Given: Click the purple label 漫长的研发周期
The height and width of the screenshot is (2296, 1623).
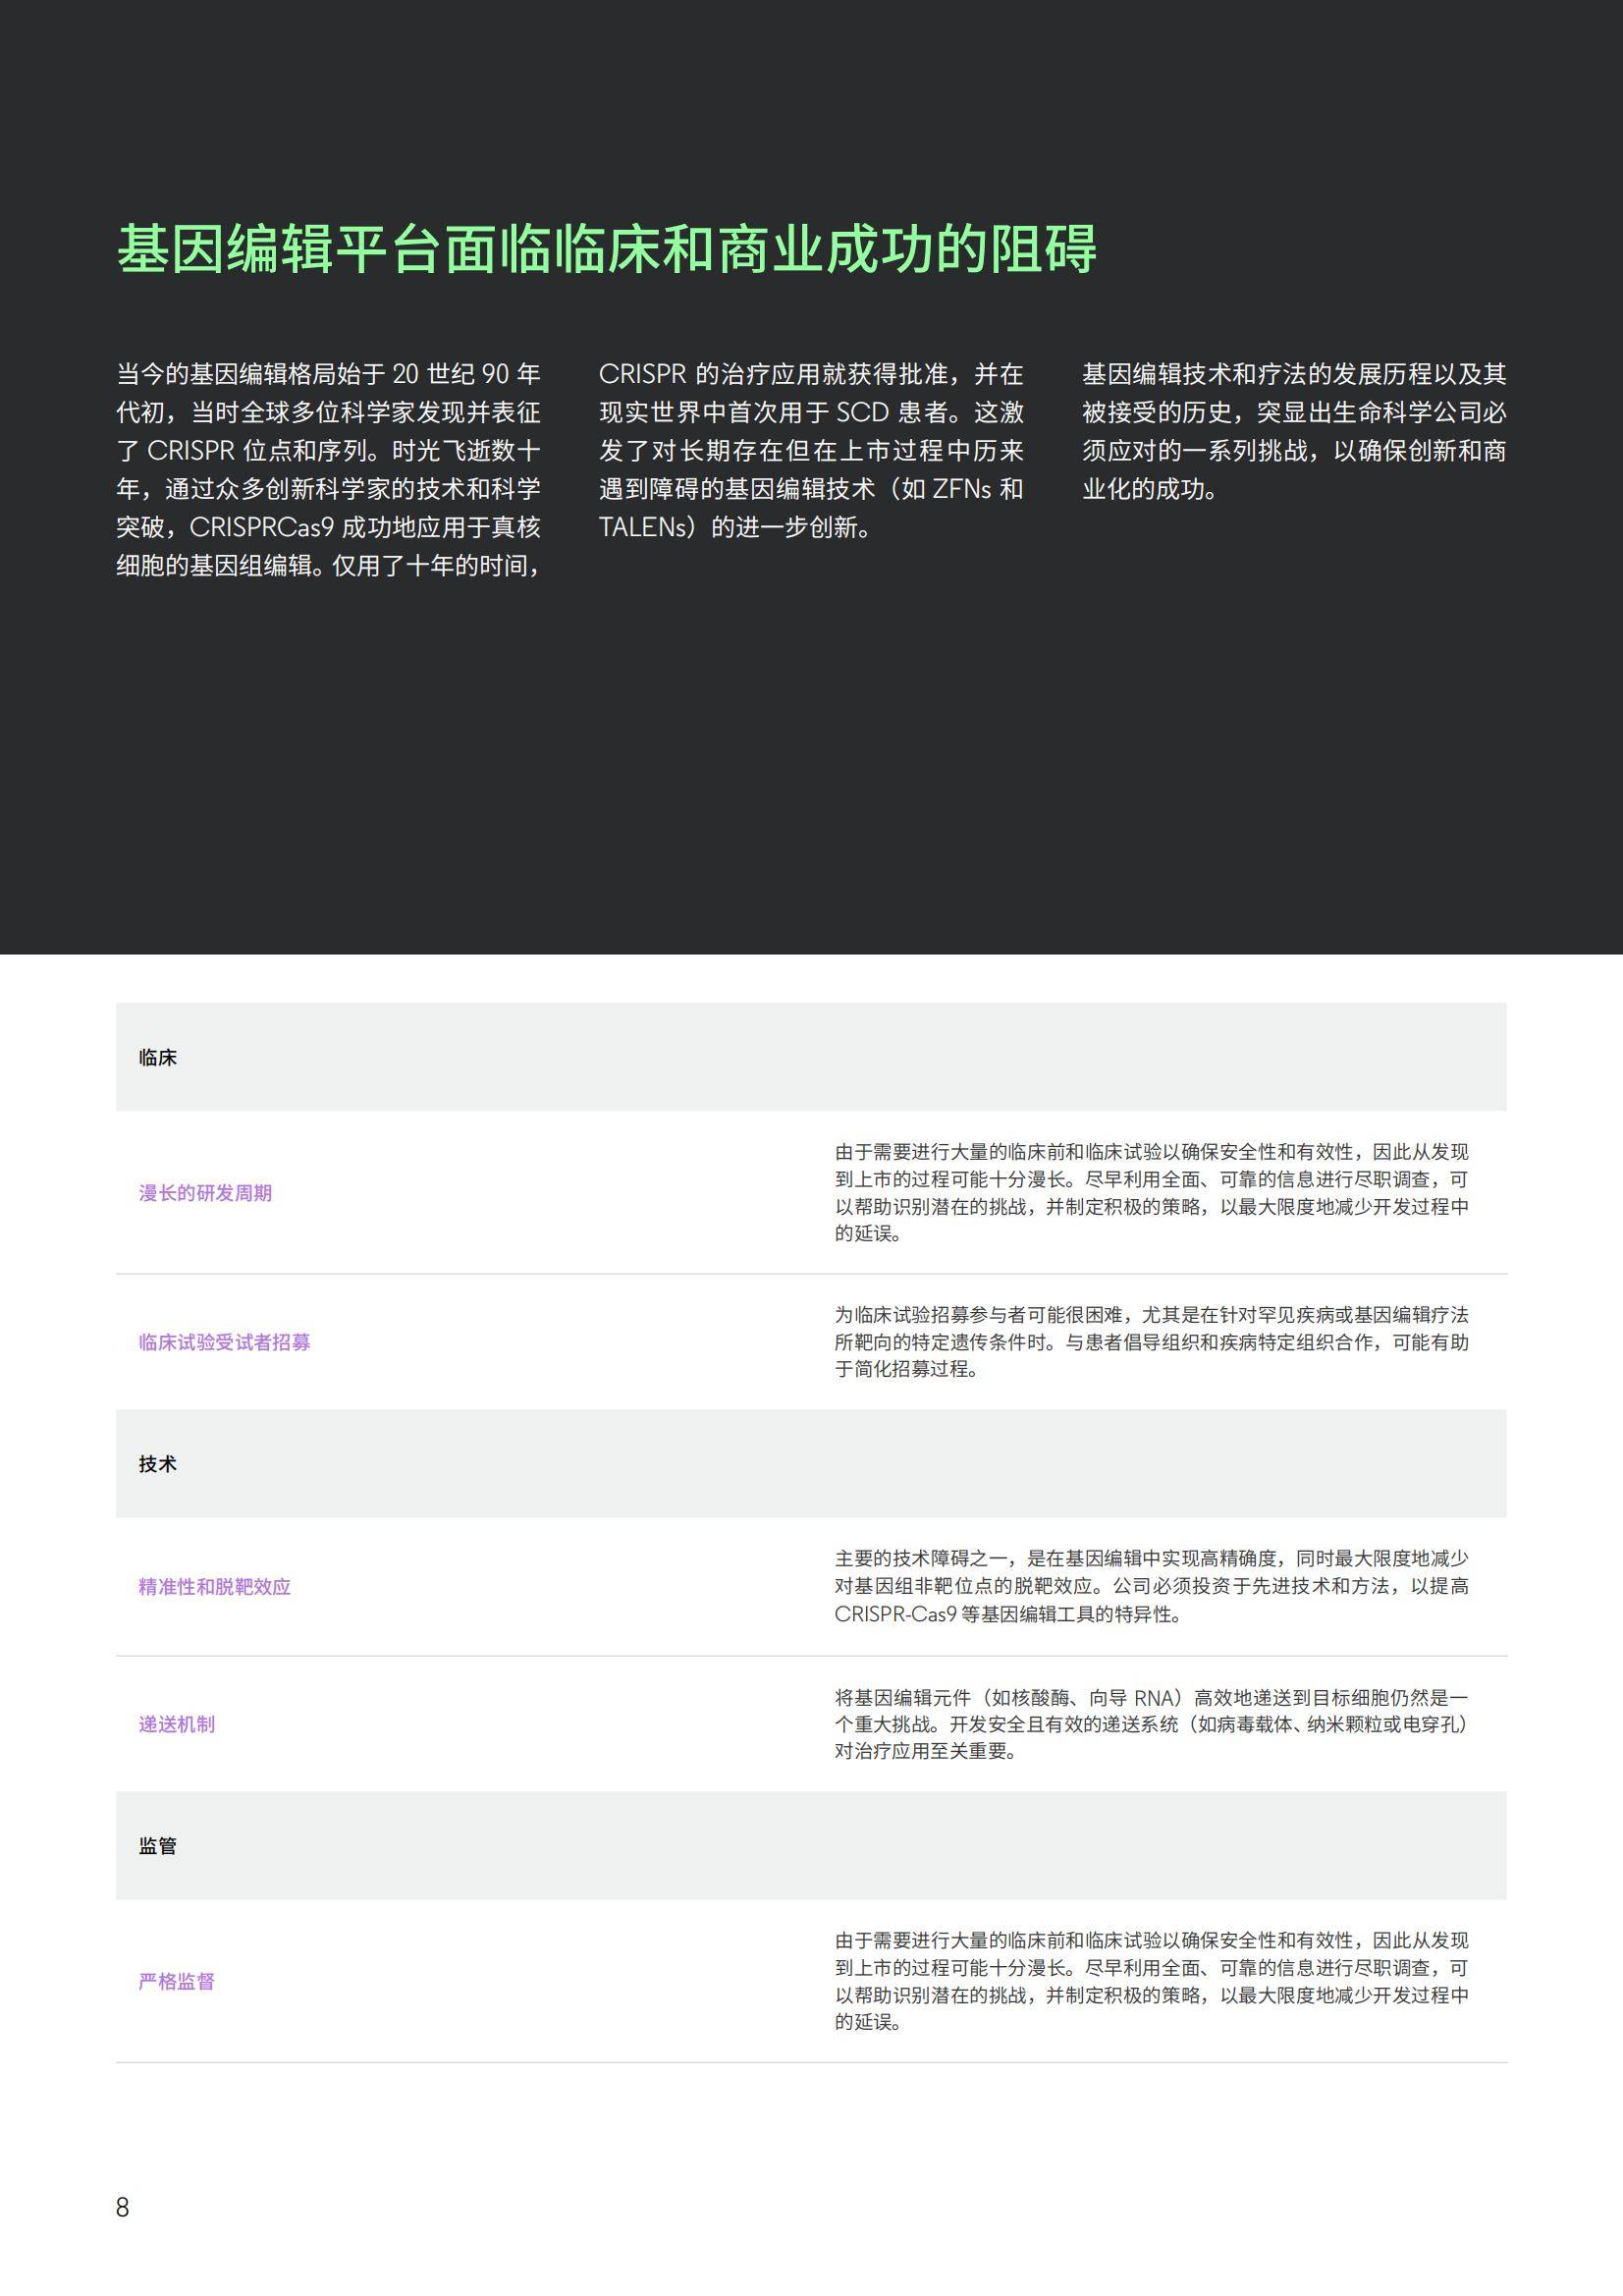Looking at the screenshot, I should [x=205, y=1193].
